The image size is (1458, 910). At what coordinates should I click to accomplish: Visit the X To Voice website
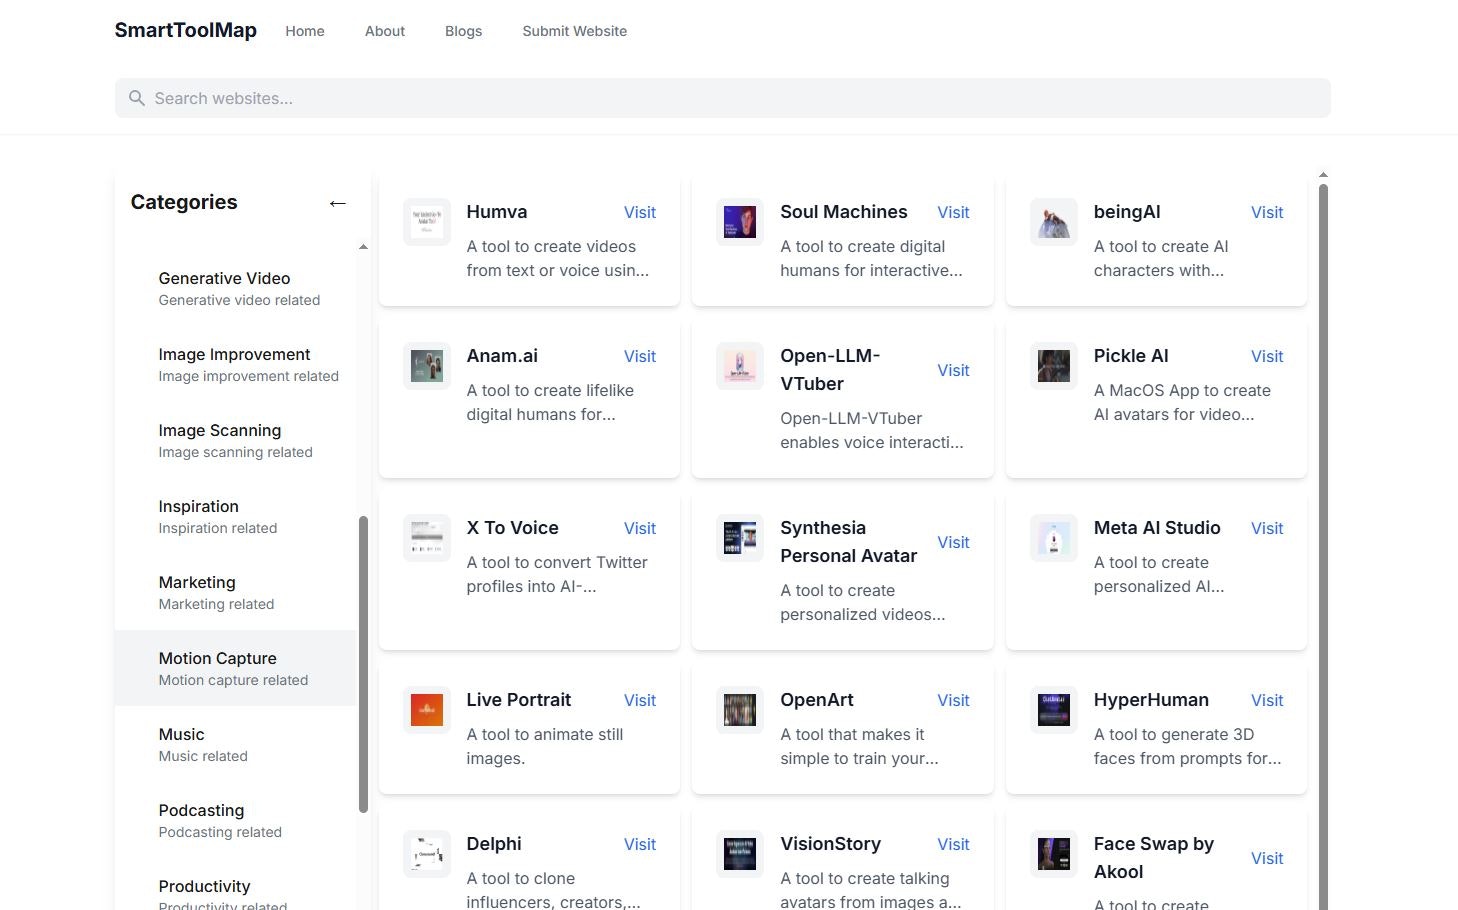pos(640,528)
